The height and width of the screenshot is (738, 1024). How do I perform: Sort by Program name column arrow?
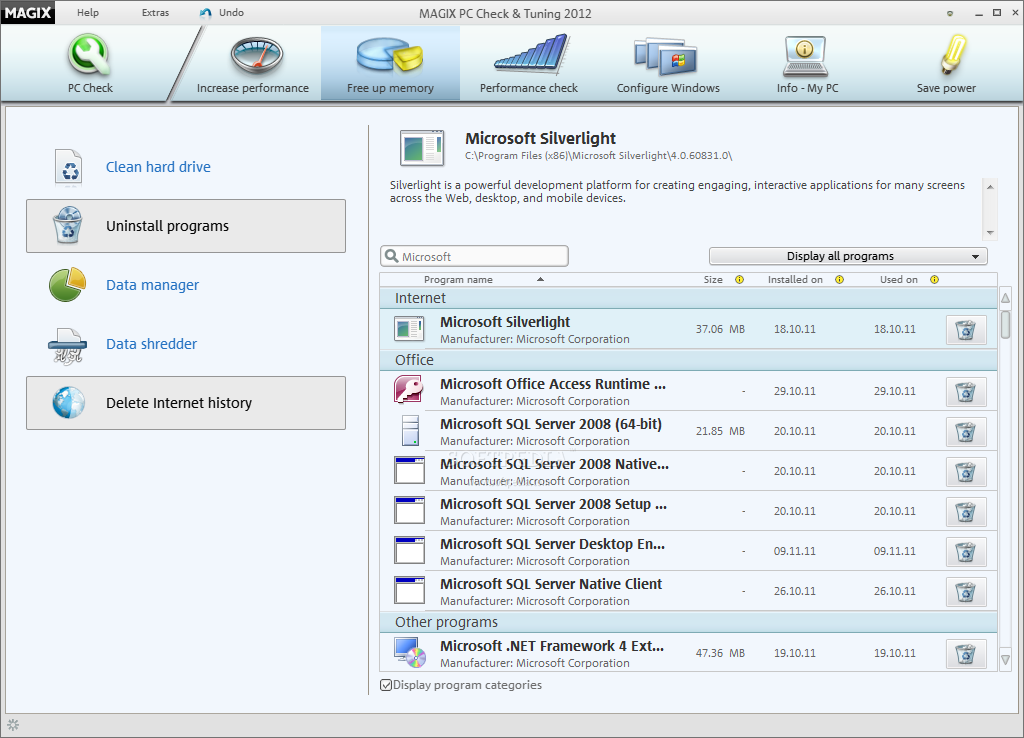(540, 280)
